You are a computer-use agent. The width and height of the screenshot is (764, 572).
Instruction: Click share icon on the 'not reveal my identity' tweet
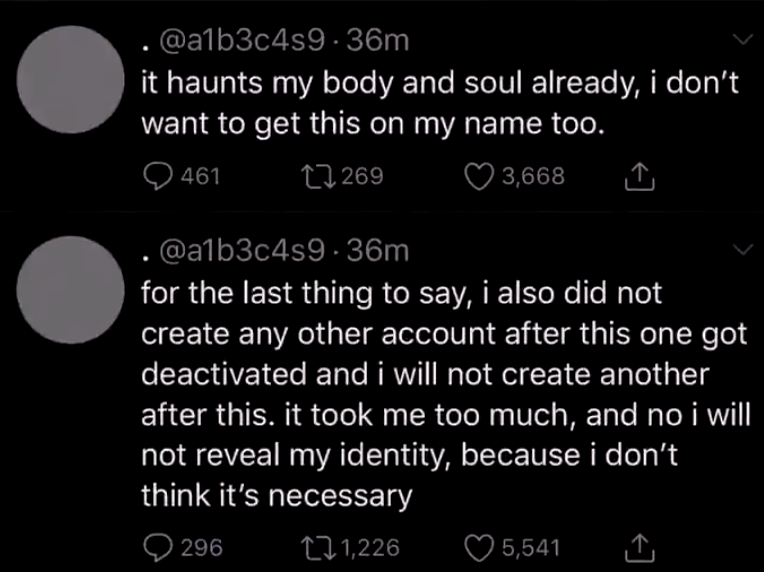tap(636, 547)
